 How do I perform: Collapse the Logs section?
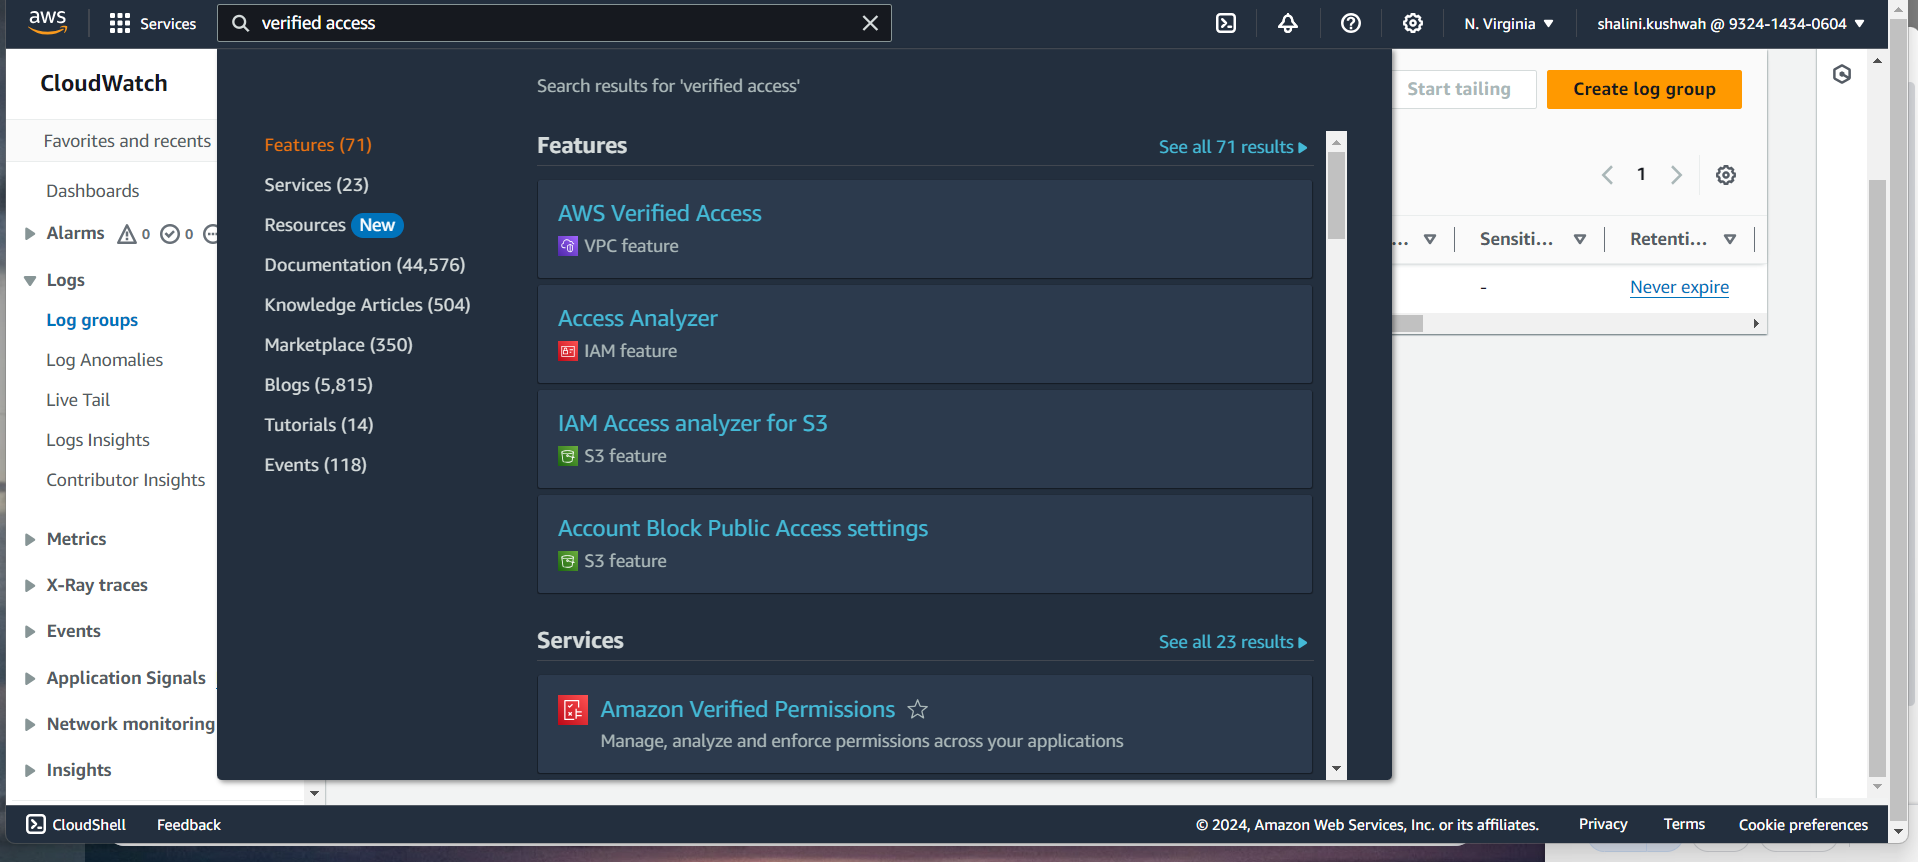point(30,281)
